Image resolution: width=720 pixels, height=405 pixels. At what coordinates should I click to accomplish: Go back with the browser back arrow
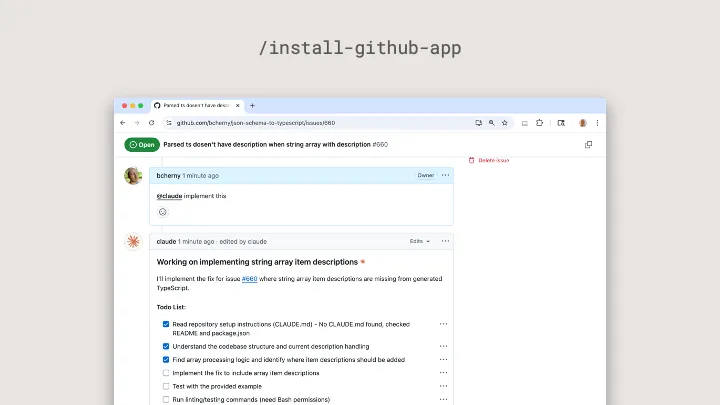(123, 123)
